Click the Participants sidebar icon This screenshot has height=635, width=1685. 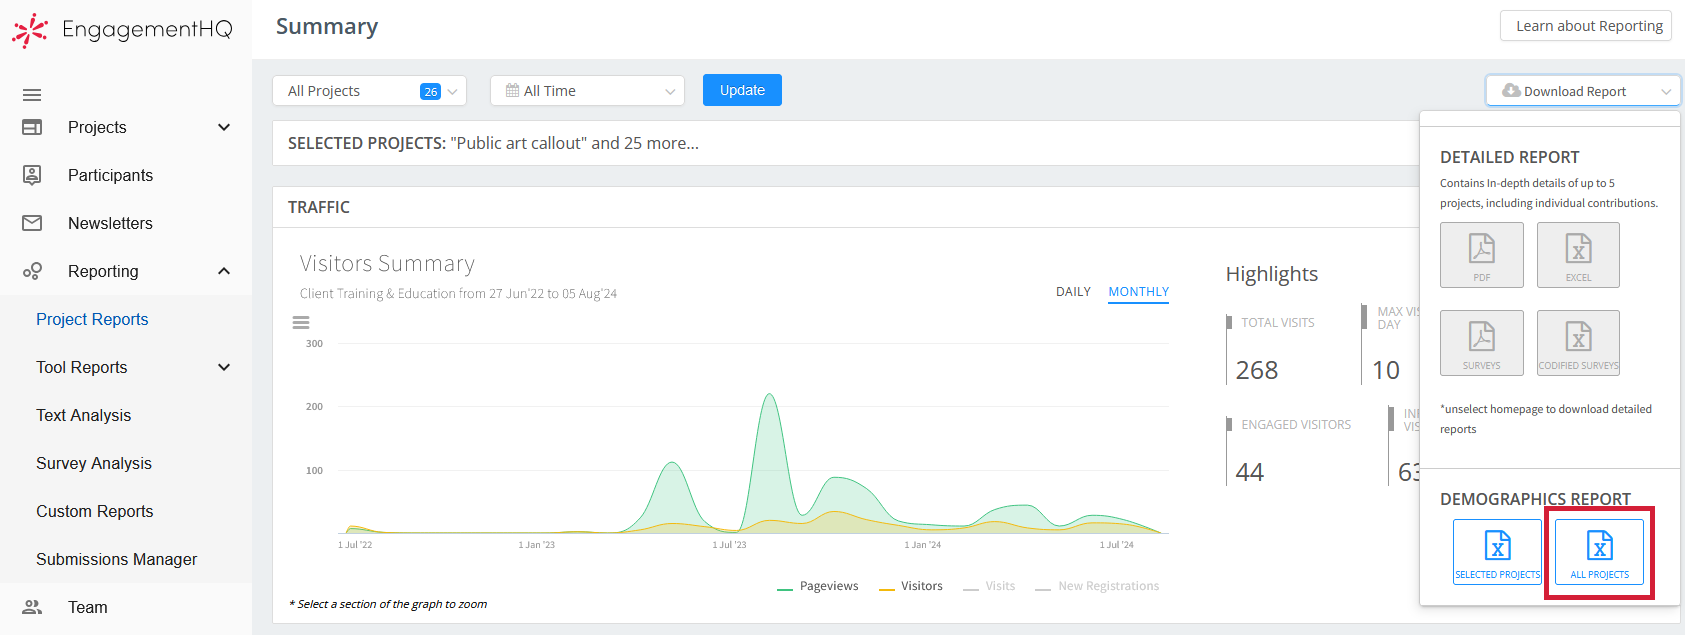tap(32, 175)
